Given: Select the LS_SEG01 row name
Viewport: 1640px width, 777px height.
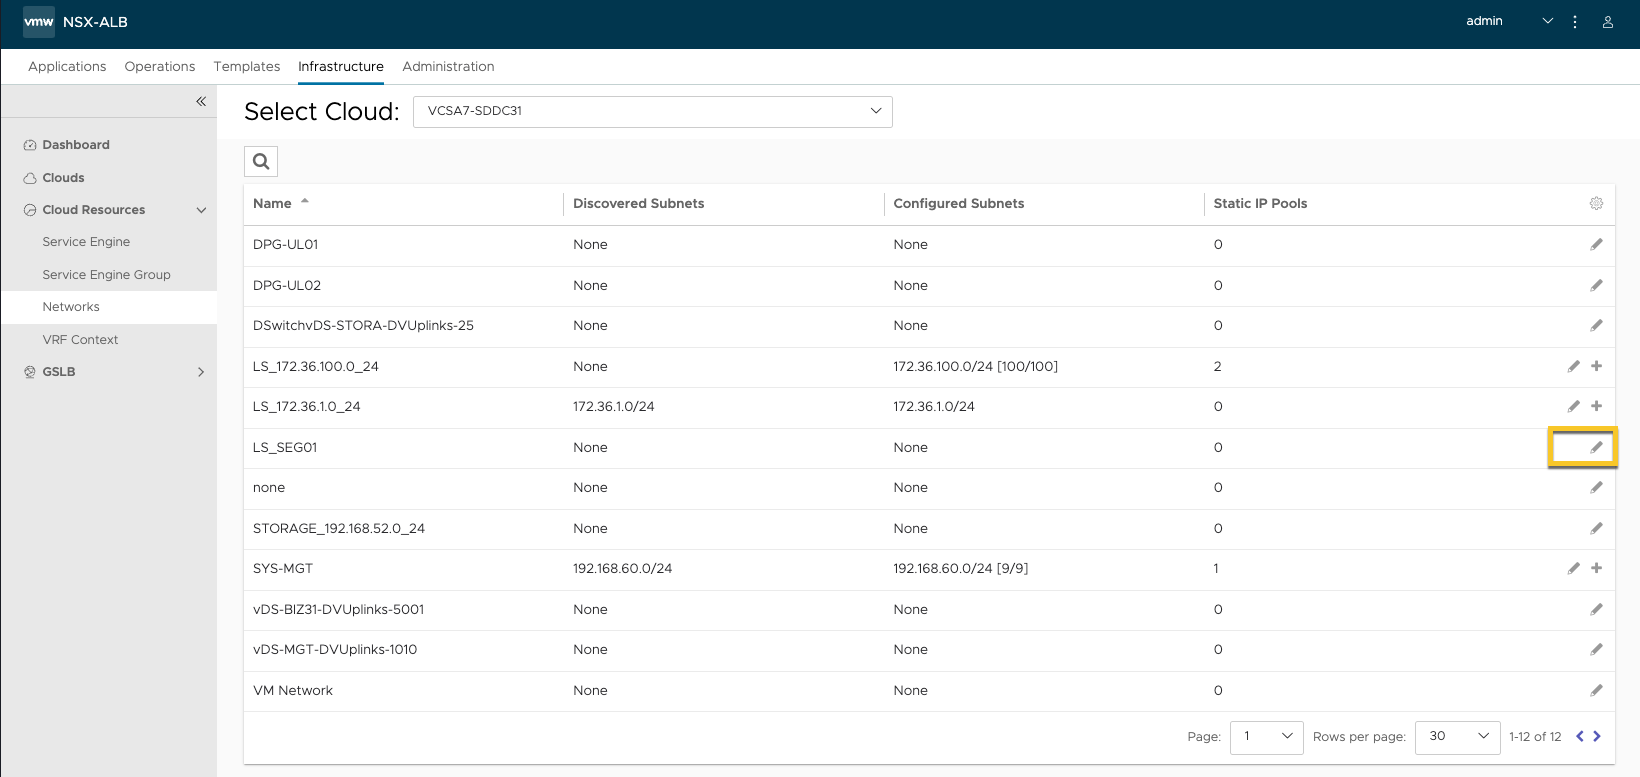Looking at the screenshot, I should (285, 447).
